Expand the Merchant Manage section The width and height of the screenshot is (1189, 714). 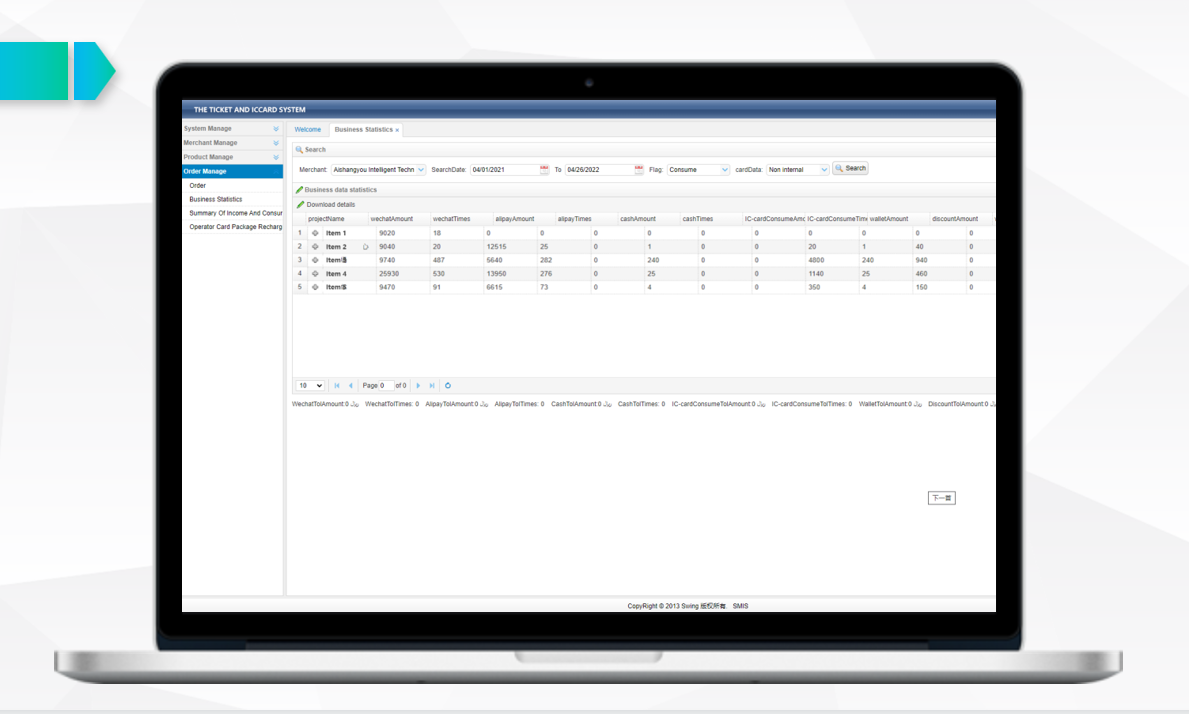(231, 143)
